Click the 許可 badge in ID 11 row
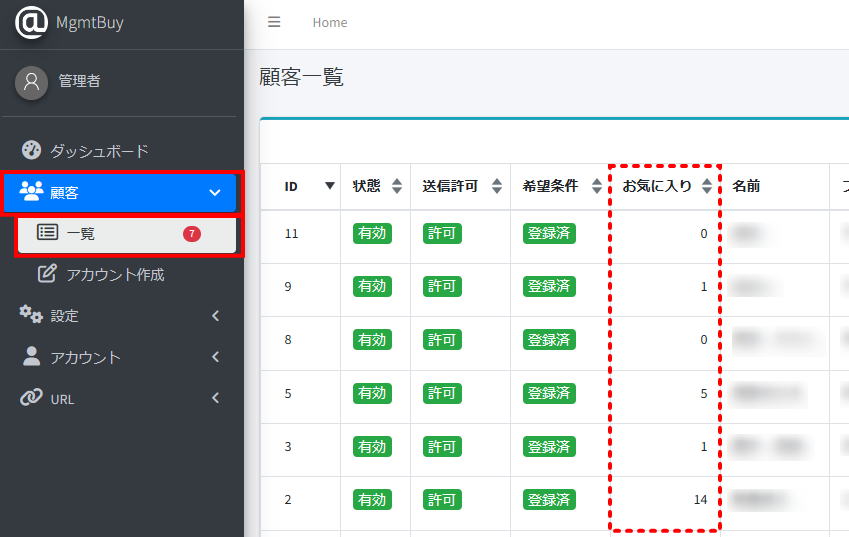This screenshot has width=849, height=537. point(442,233)
